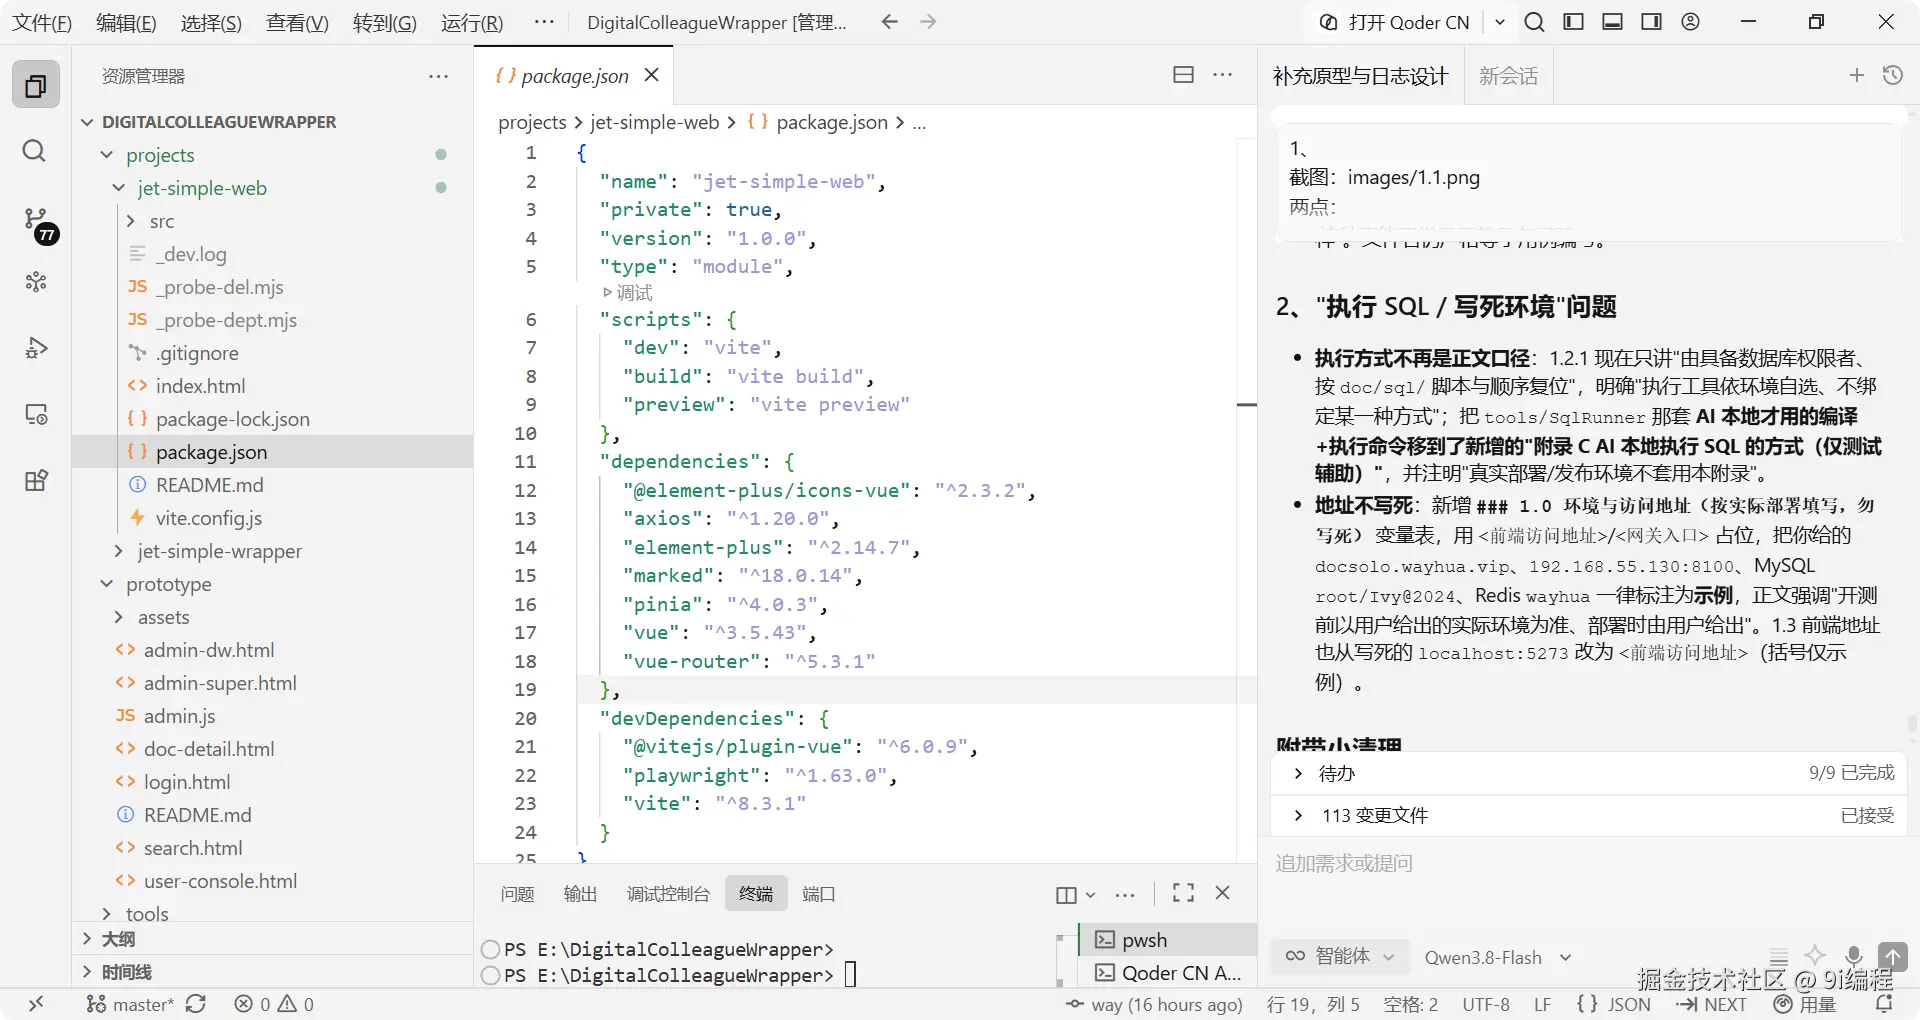Close the package.json editor tab
Screen dimensions: 1920x1020
pyautogui.click(x=652, y=75)
